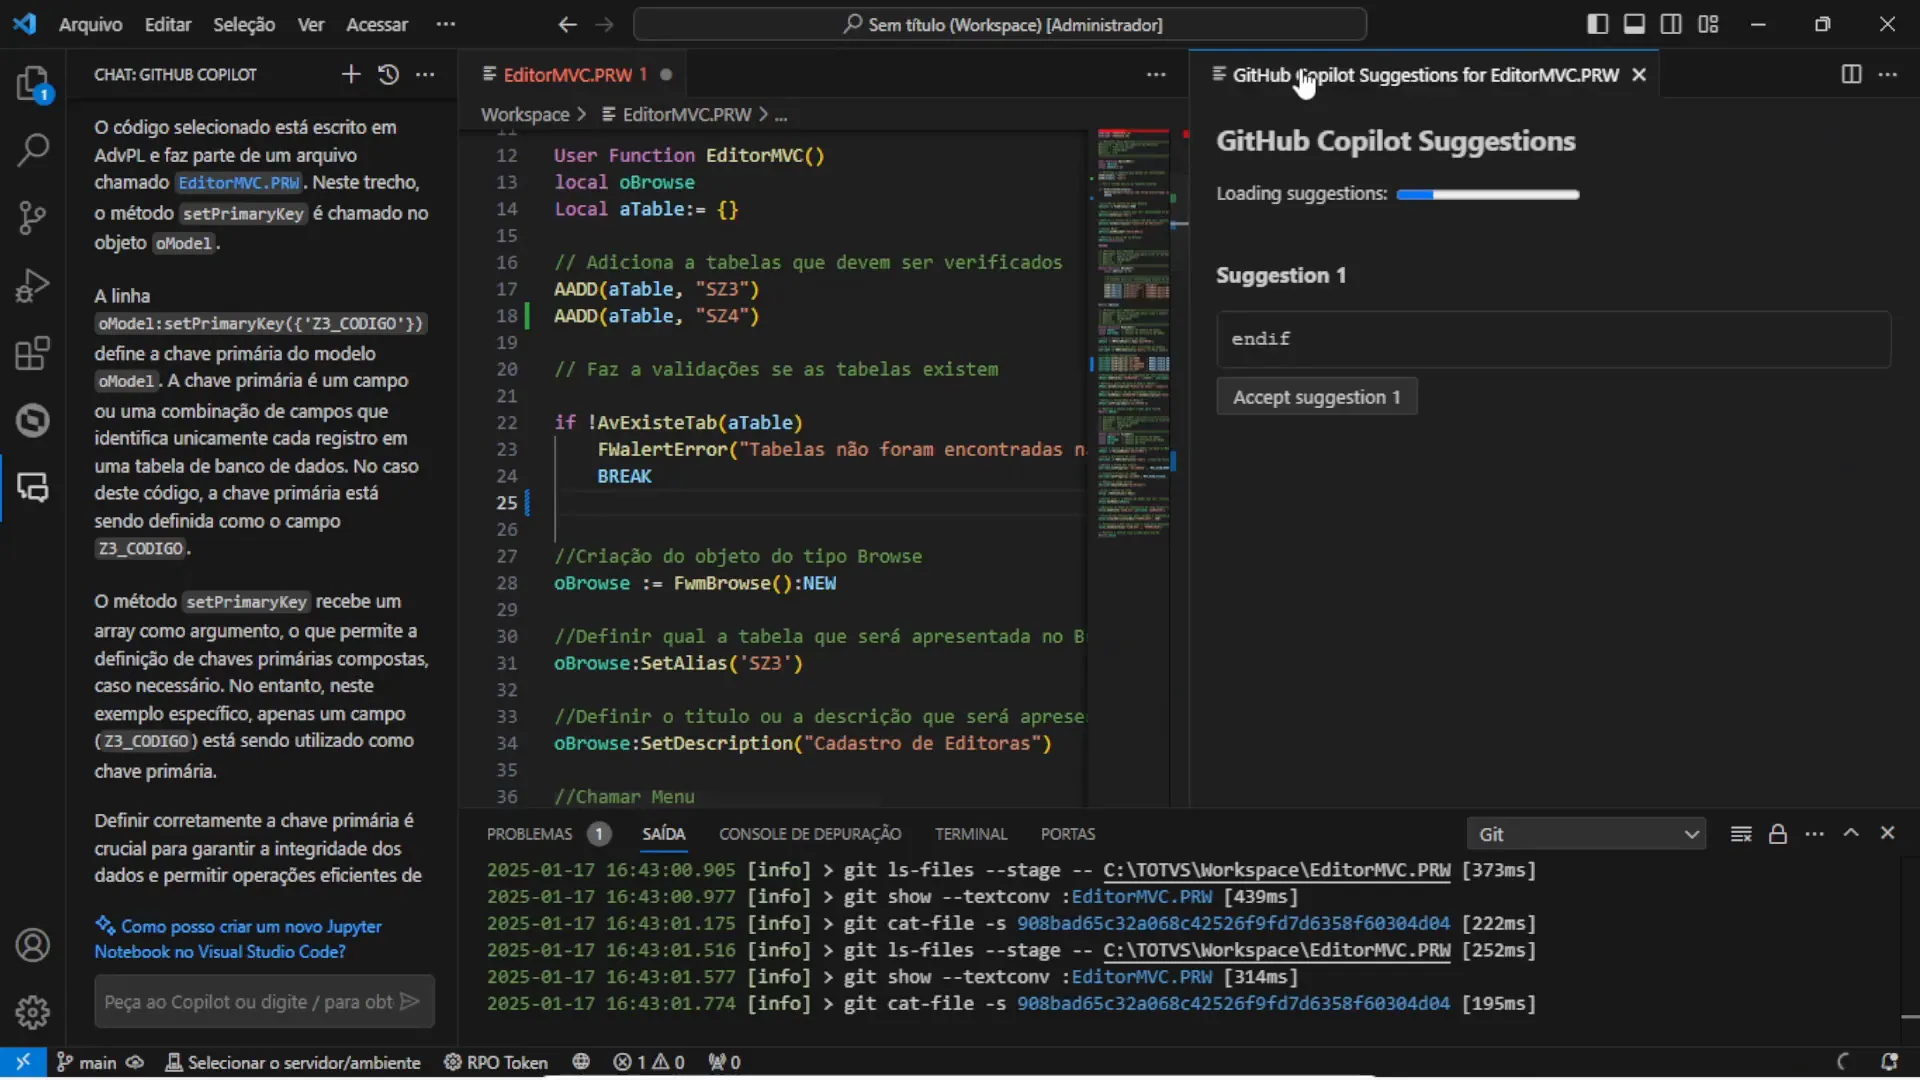Click Selecionar o servidor/ambiente status item

click(293, 1062)
